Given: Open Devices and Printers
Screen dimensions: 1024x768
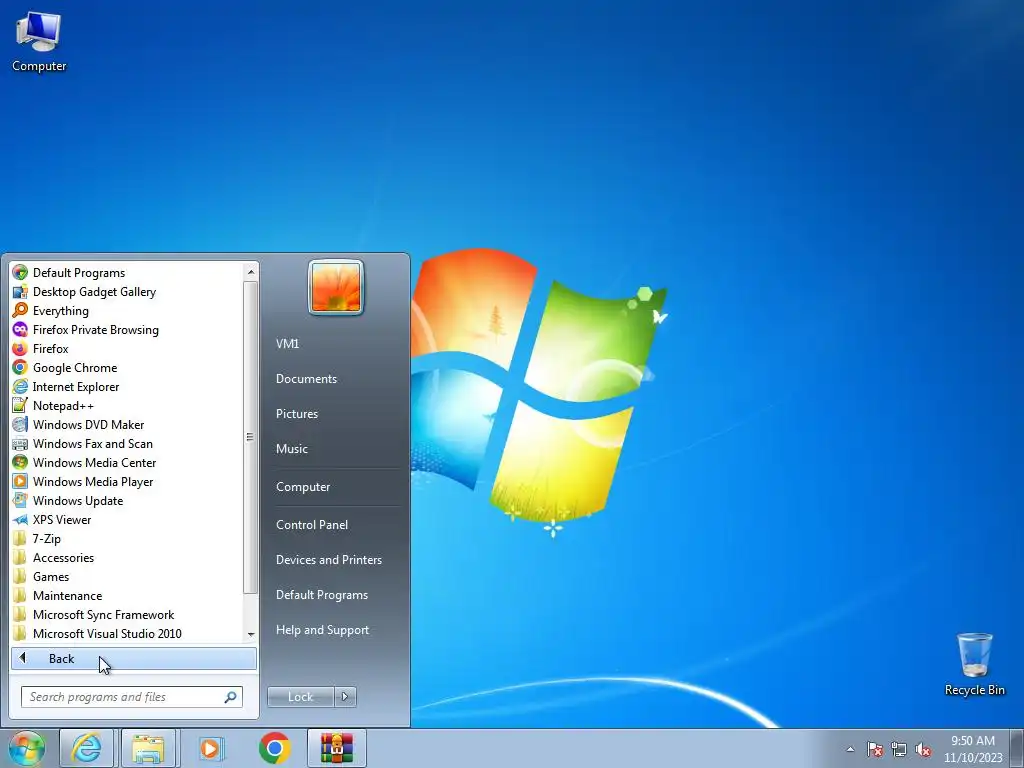Looking at the screenshot, I should (328, 560).
